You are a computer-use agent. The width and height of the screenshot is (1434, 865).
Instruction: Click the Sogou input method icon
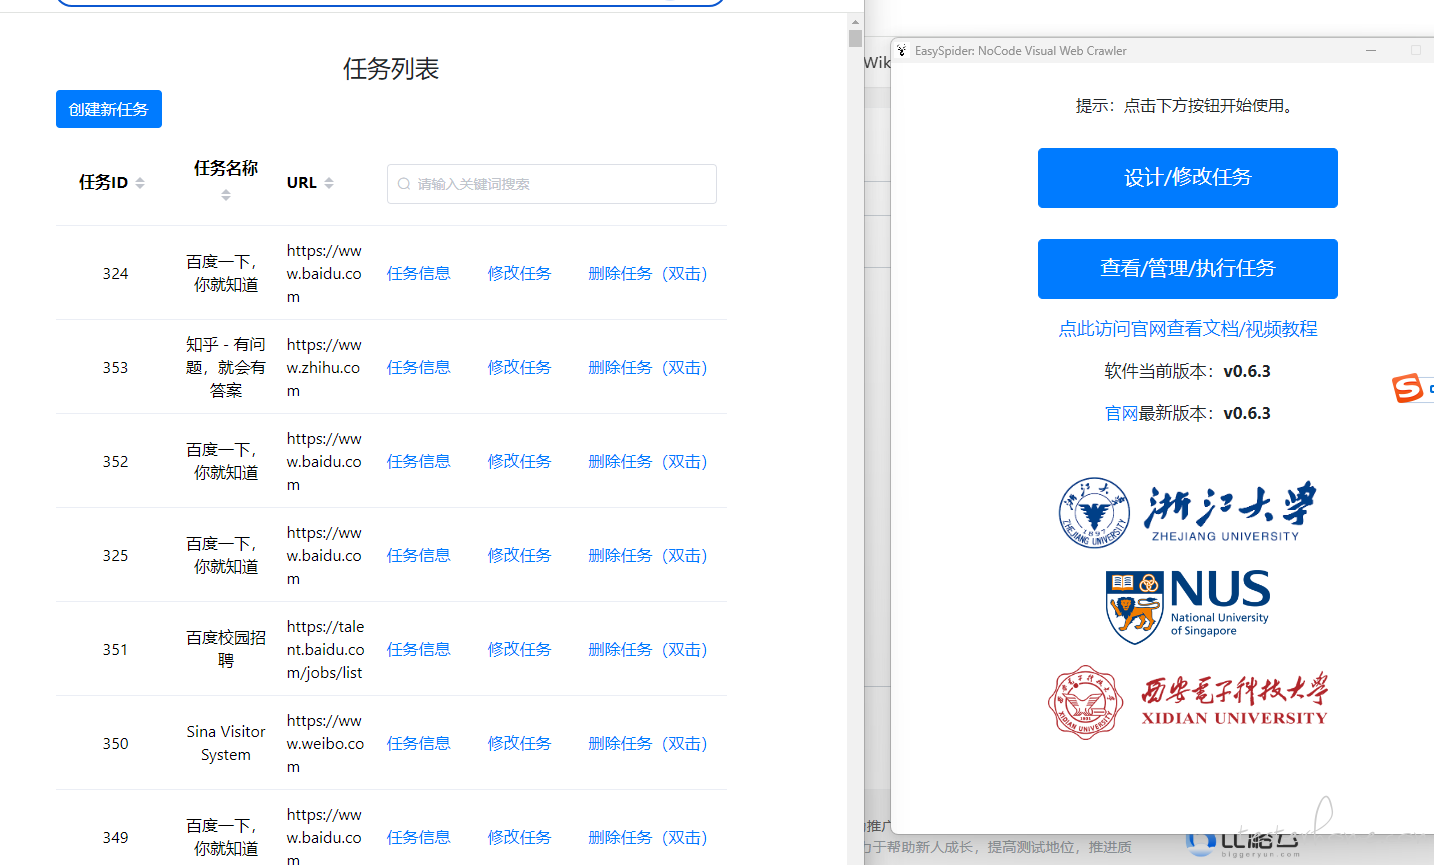click(x=1408, y=388)
